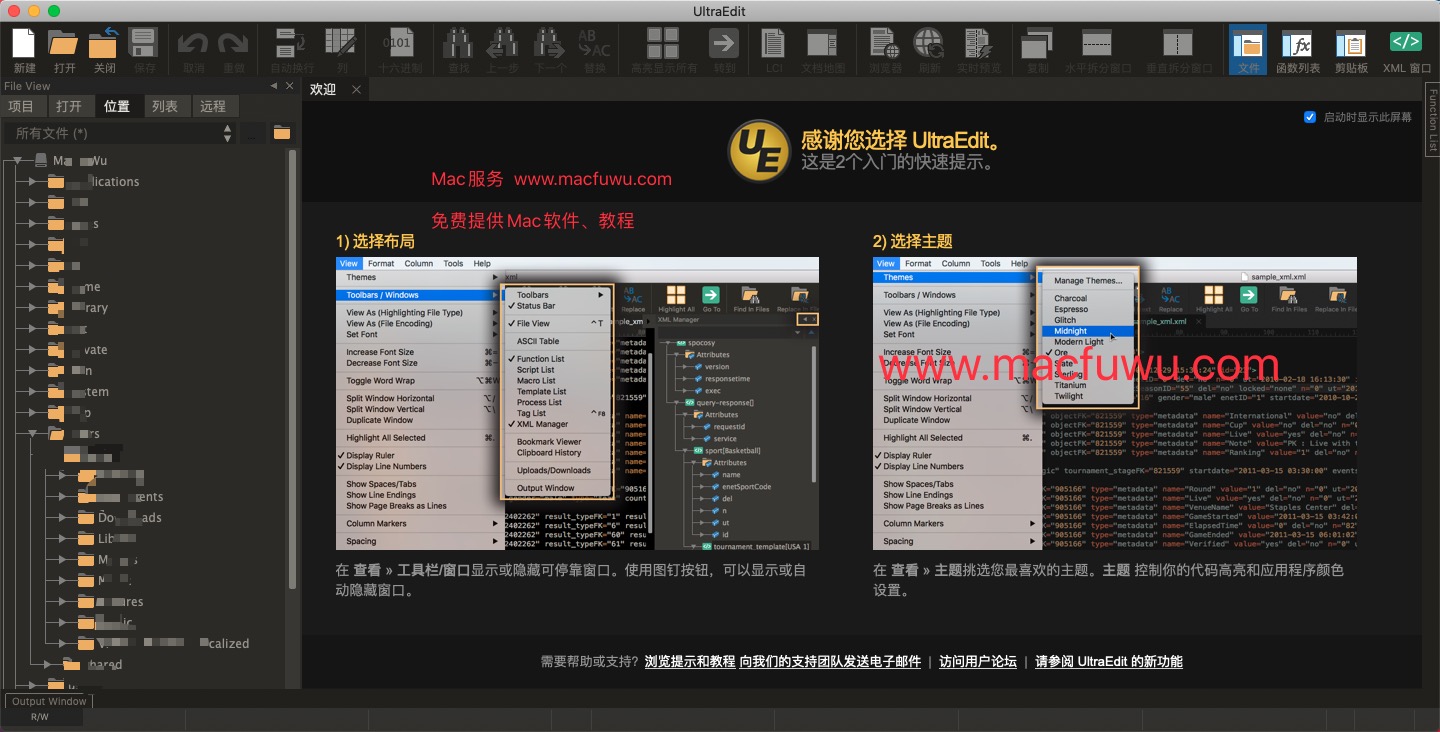Image resolution: width=1440 pixels, height=732 pixels.
Task: Click the 选择主题 theme screenshot thumbnail
Action: click(x=1114, y=403)
